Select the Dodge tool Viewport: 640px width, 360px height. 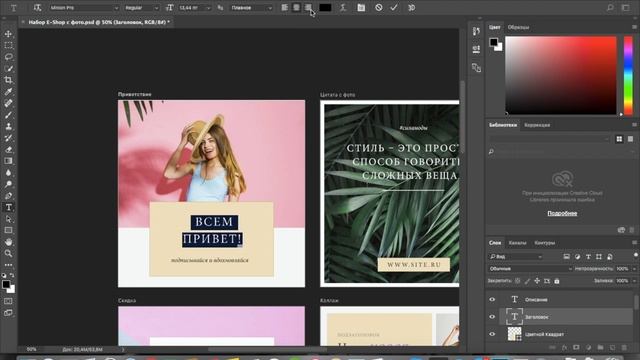(x=8, y=184)
